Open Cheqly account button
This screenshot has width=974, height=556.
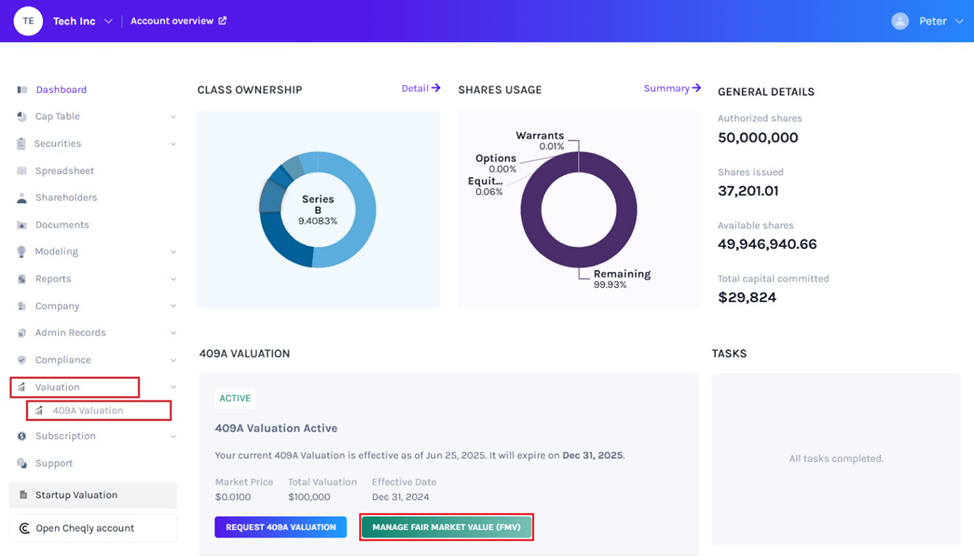(85, 528)
